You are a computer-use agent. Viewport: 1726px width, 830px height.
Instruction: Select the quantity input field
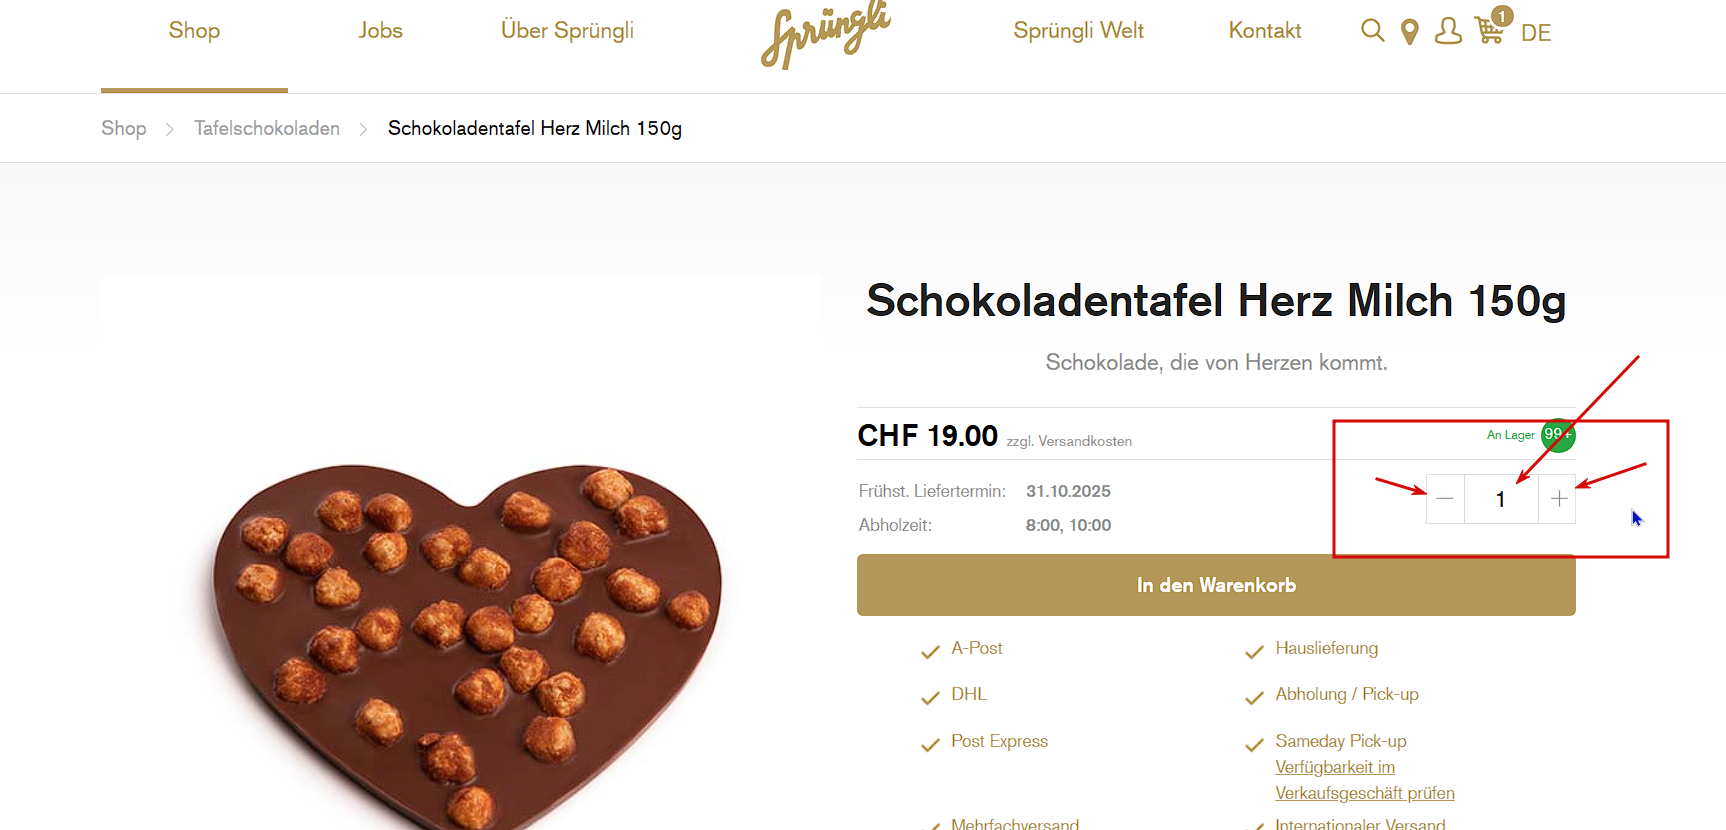click(x=1501, y=498)
